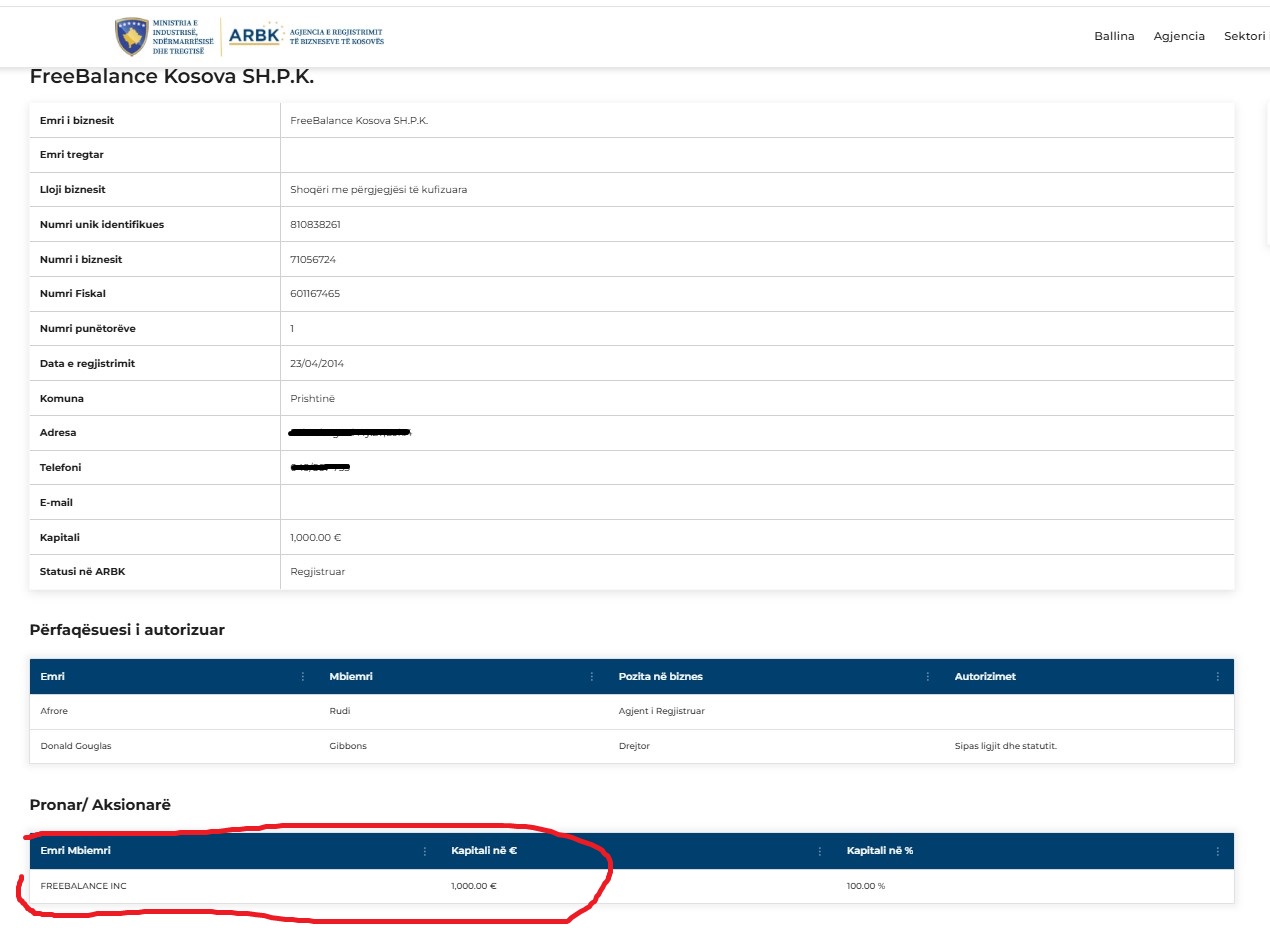This screenshot has height=928, width=1270.
Task: Select the name Donald Gouglas
Action: pyautogui.click(x=74, y=746)
